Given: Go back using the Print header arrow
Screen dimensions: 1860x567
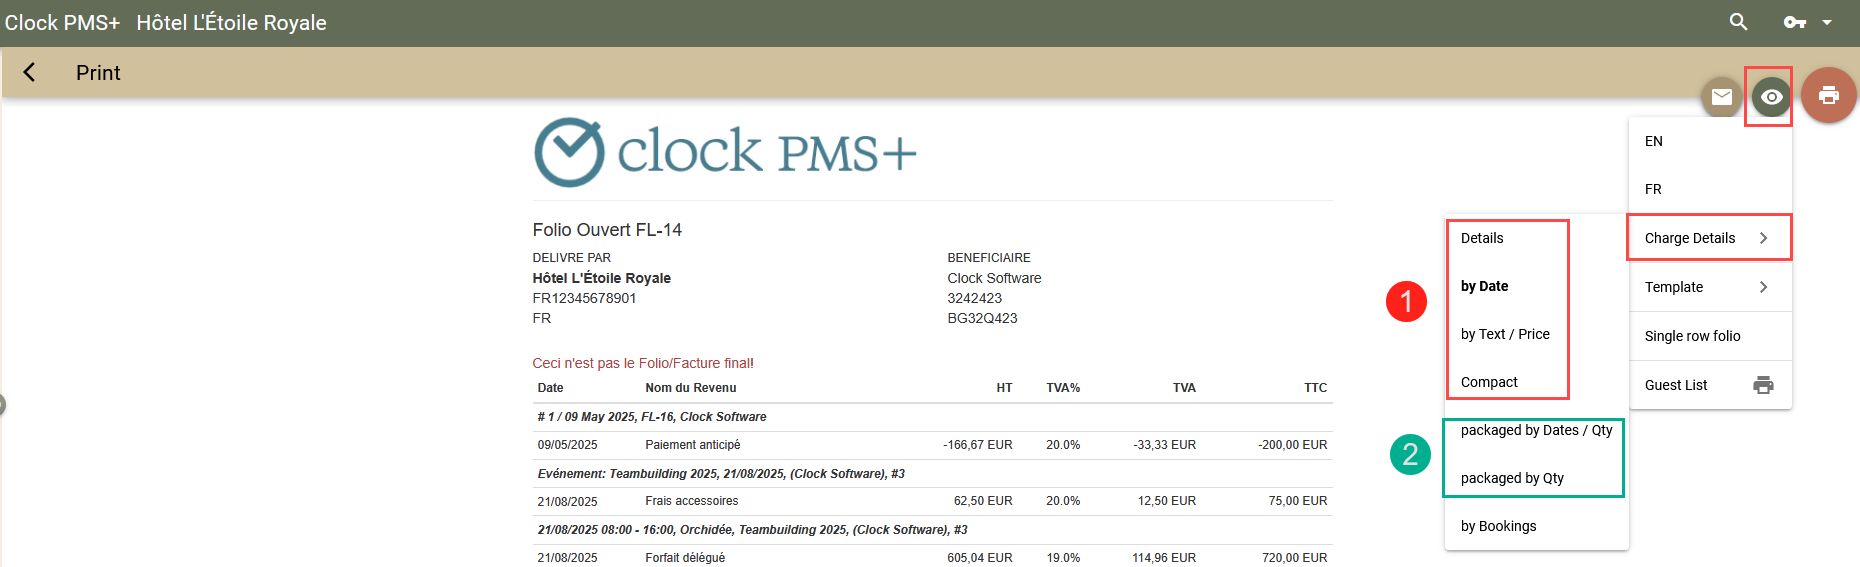Looking at the screenshot, I should pyautogui.click(x=29, y=72).
